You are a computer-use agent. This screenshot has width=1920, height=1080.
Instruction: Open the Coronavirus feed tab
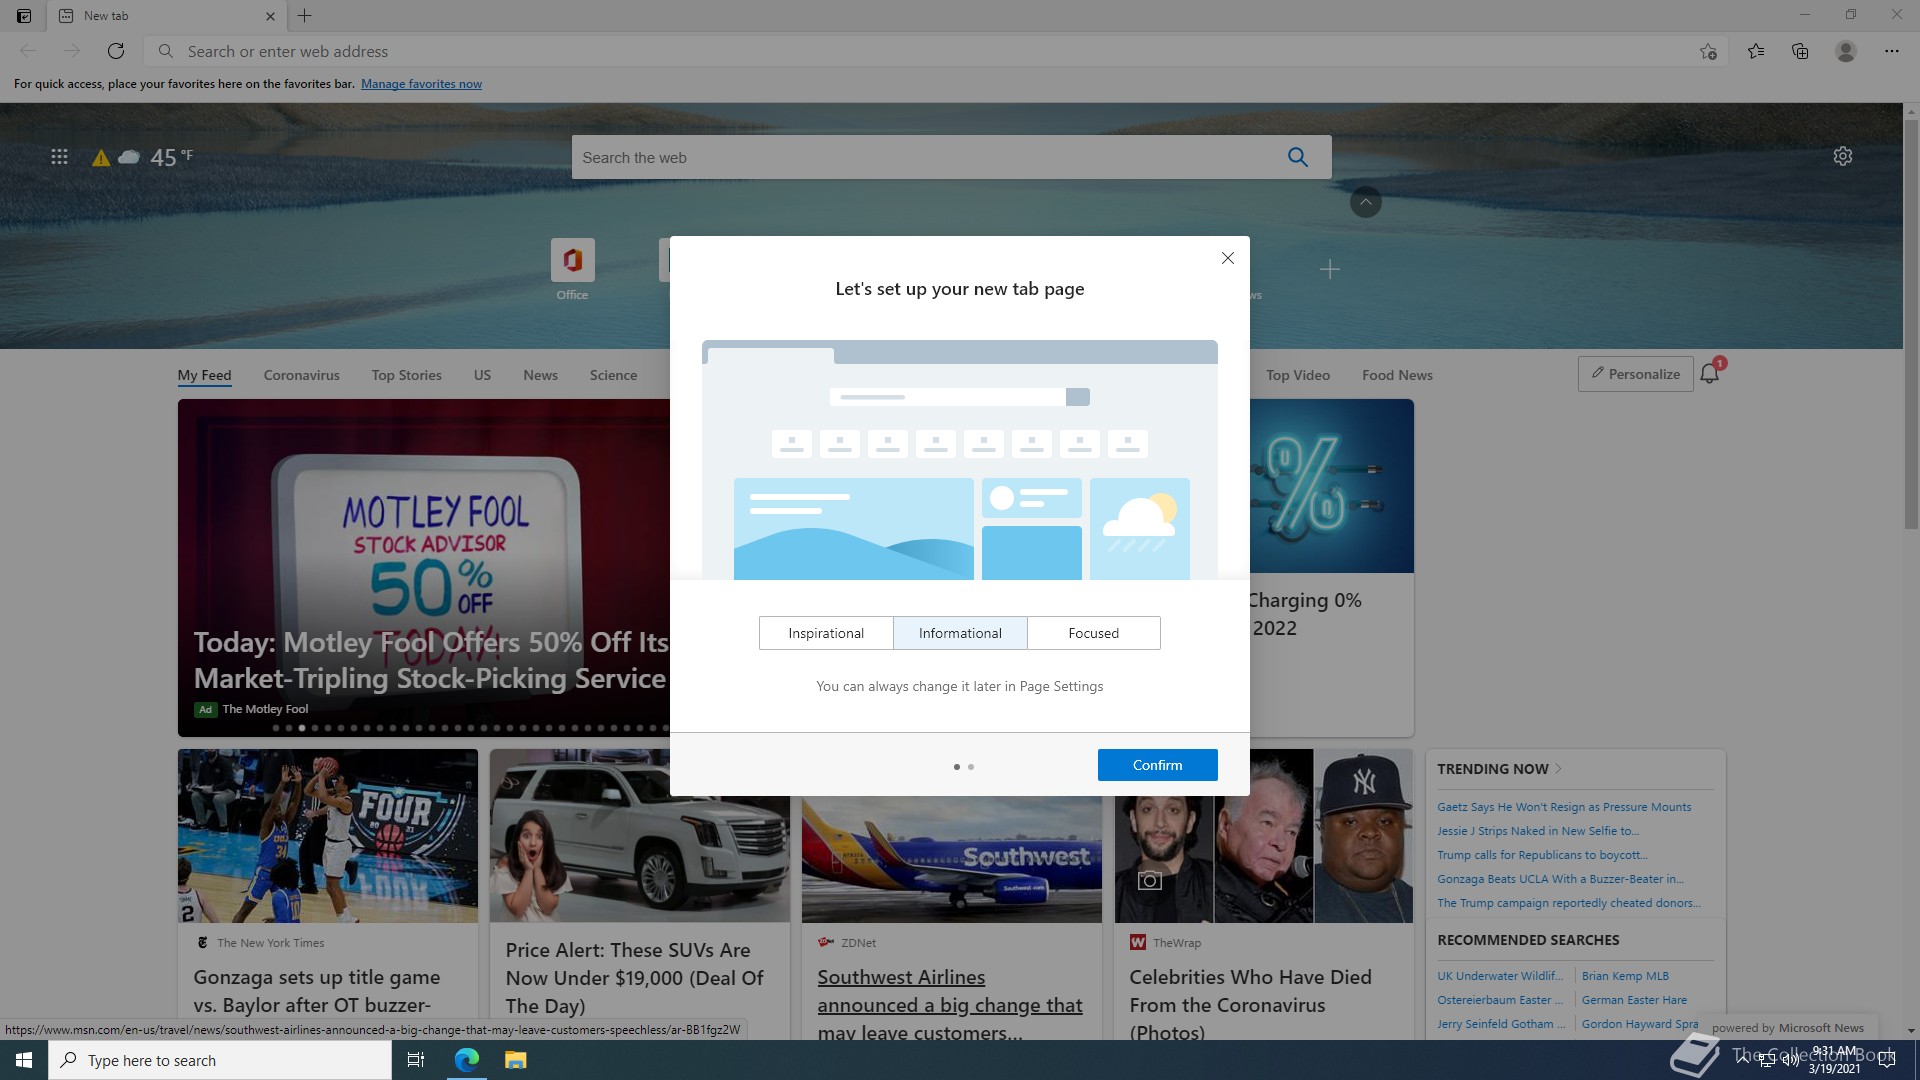(x=302, y=375)
